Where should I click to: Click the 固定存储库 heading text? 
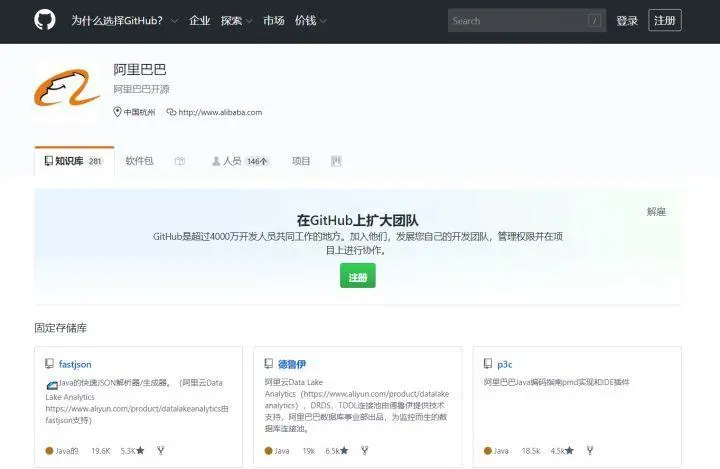[61, 328]
